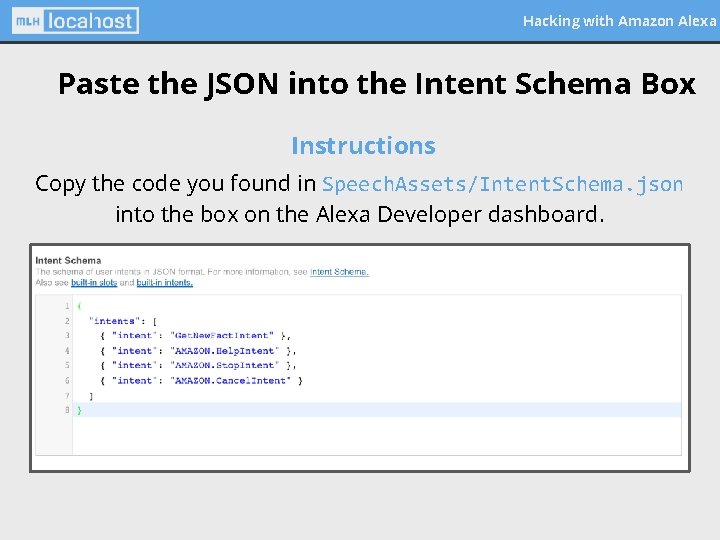
Task: Click the opening brace on line 1
Action: (79, 306)
